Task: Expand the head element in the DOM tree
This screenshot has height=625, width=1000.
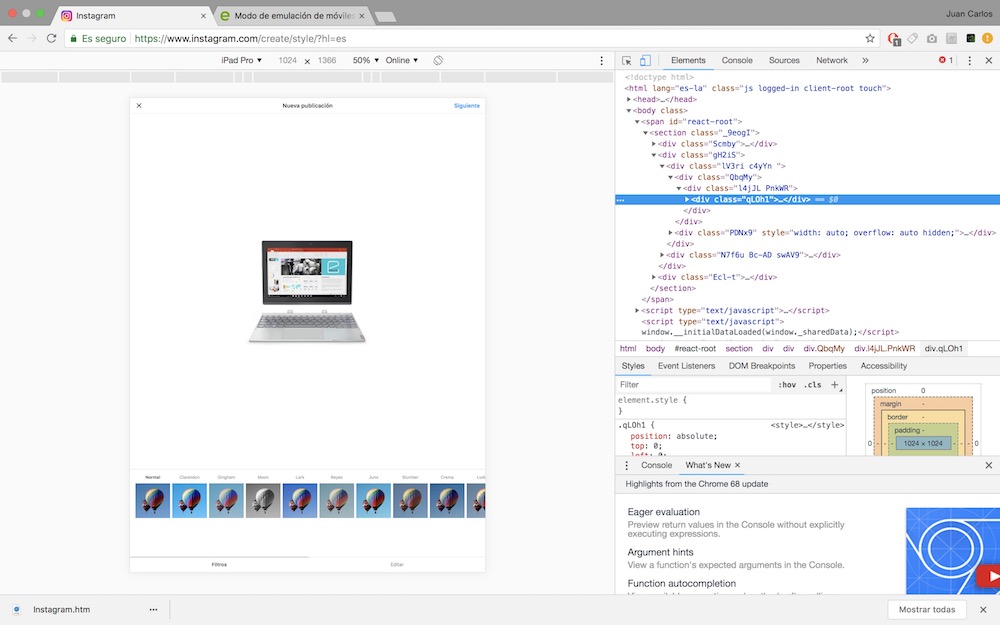Action: (629, 99)
